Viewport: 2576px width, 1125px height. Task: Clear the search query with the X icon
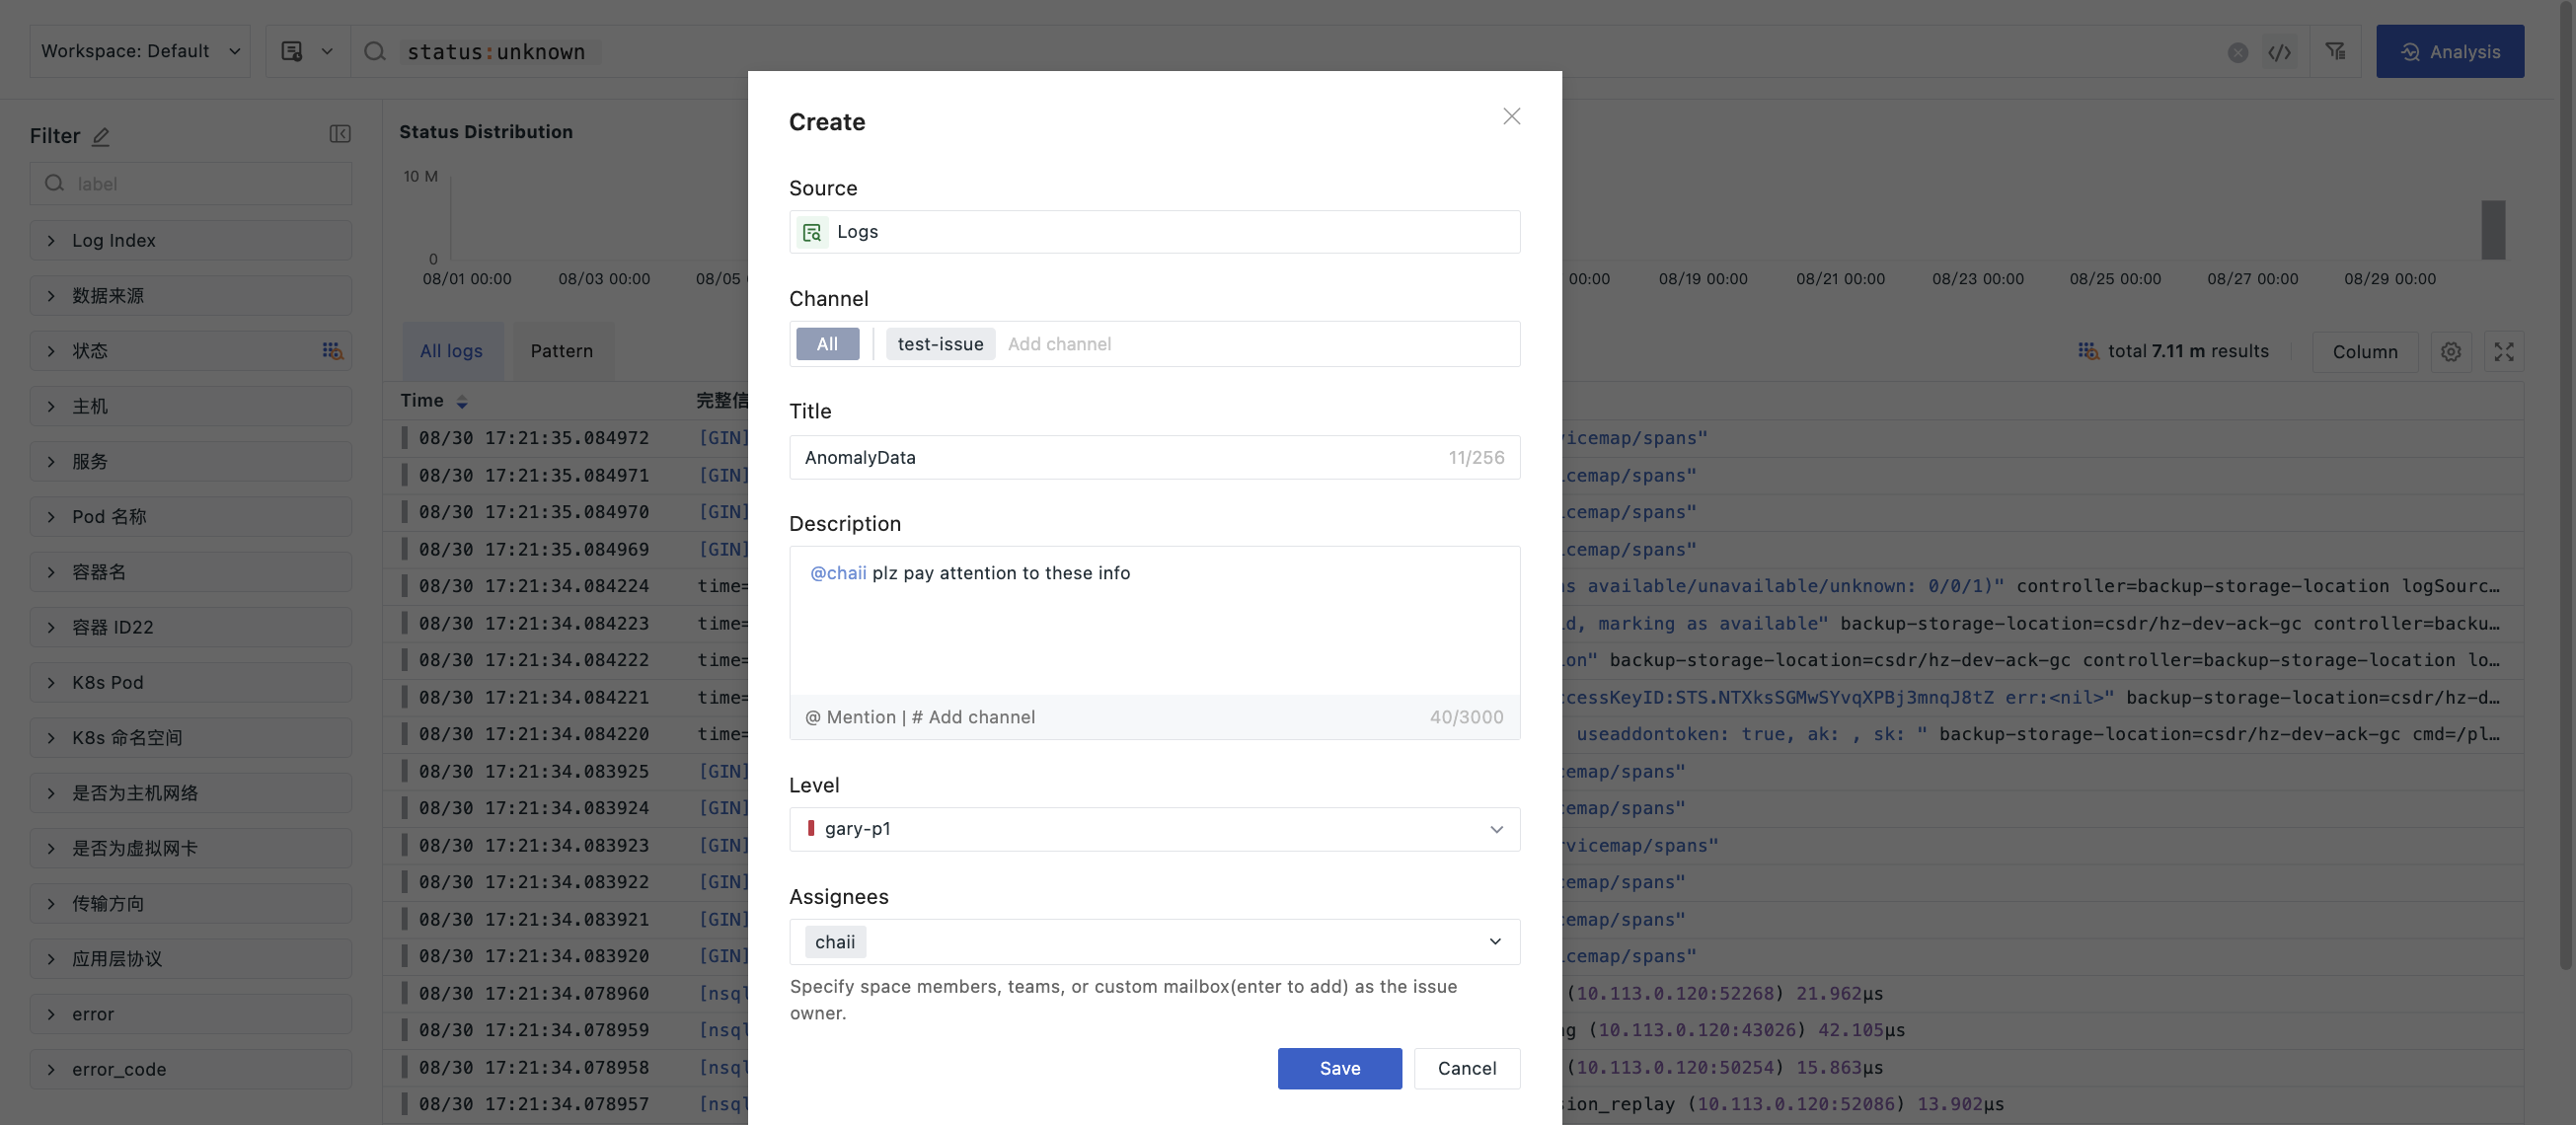(2237, 52)
